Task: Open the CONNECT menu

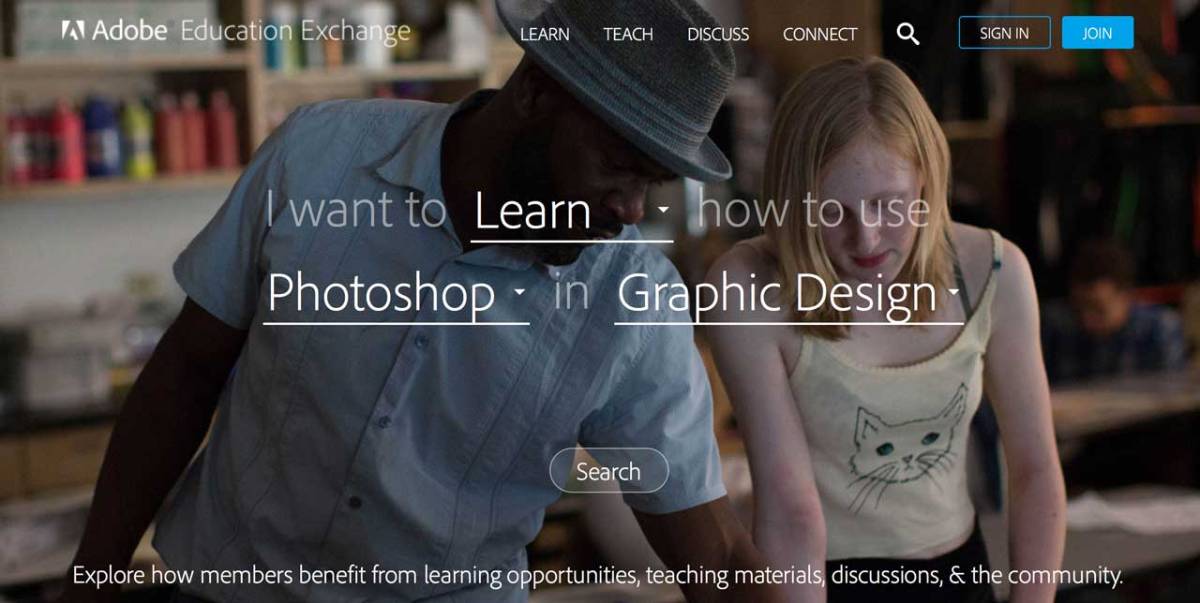Action: (x=820, y=34)
